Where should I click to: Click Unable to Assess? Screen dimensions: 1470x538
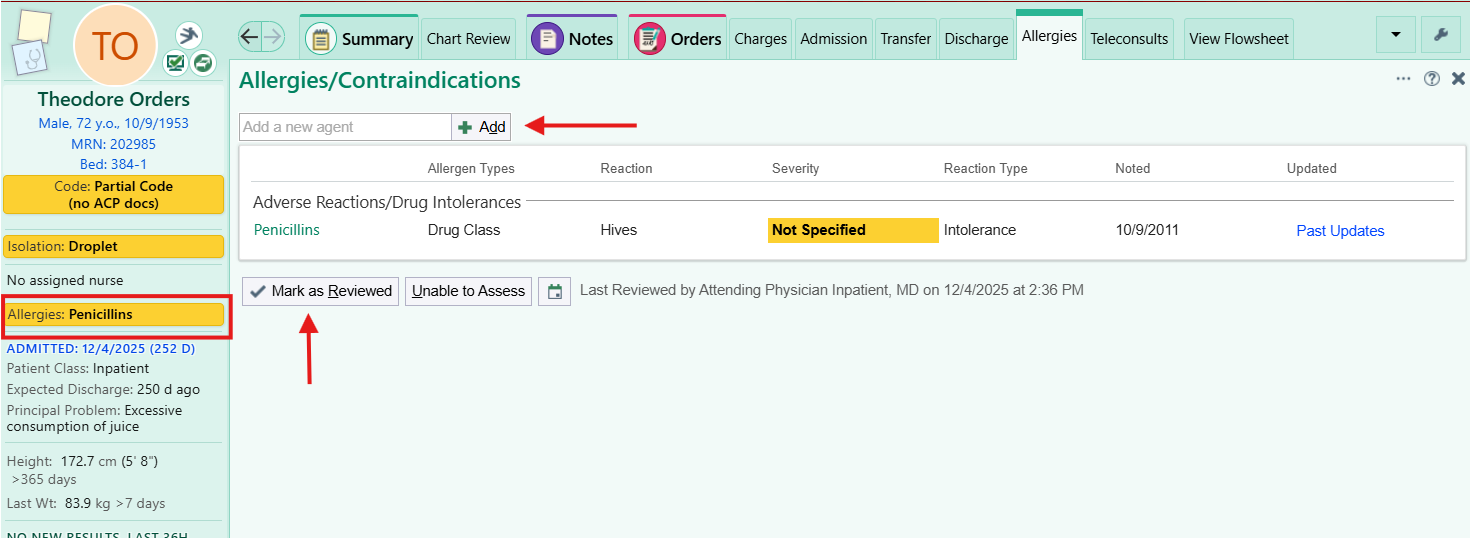[468, 291]
